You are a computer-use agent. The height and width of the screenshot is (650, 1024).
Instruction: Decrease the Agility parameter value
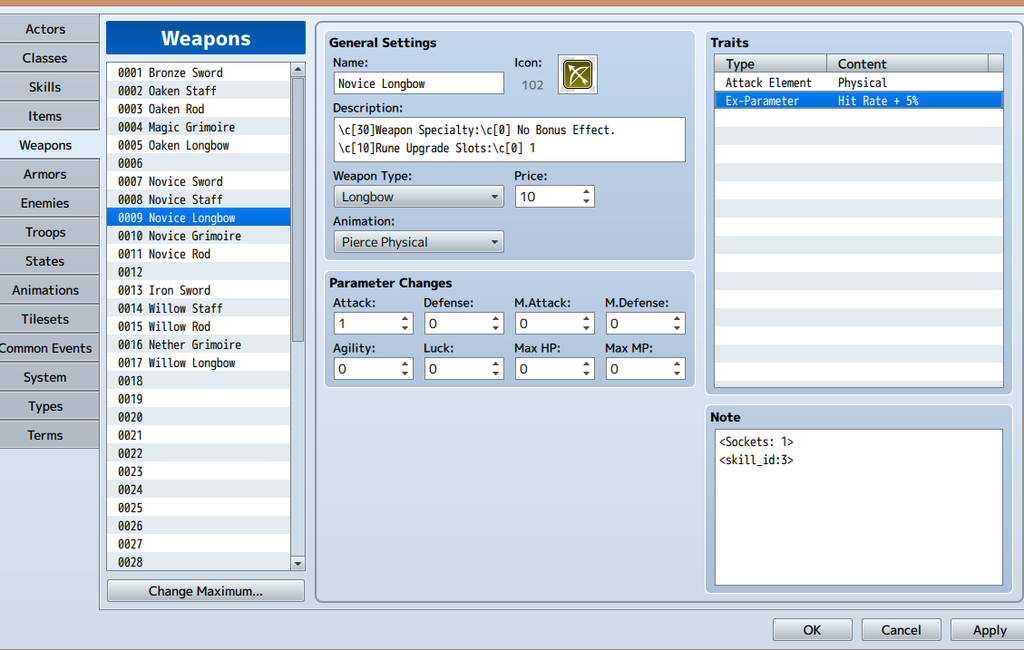click(405, 374)
